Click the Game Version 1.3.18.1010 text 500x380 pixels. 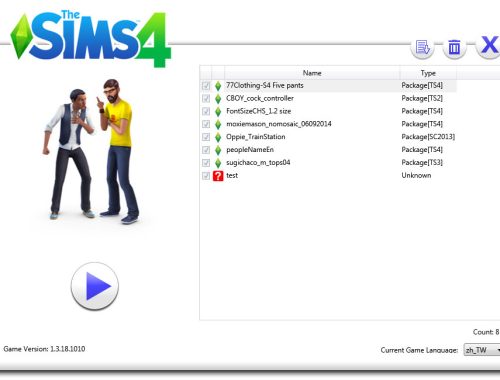[44, 349]
